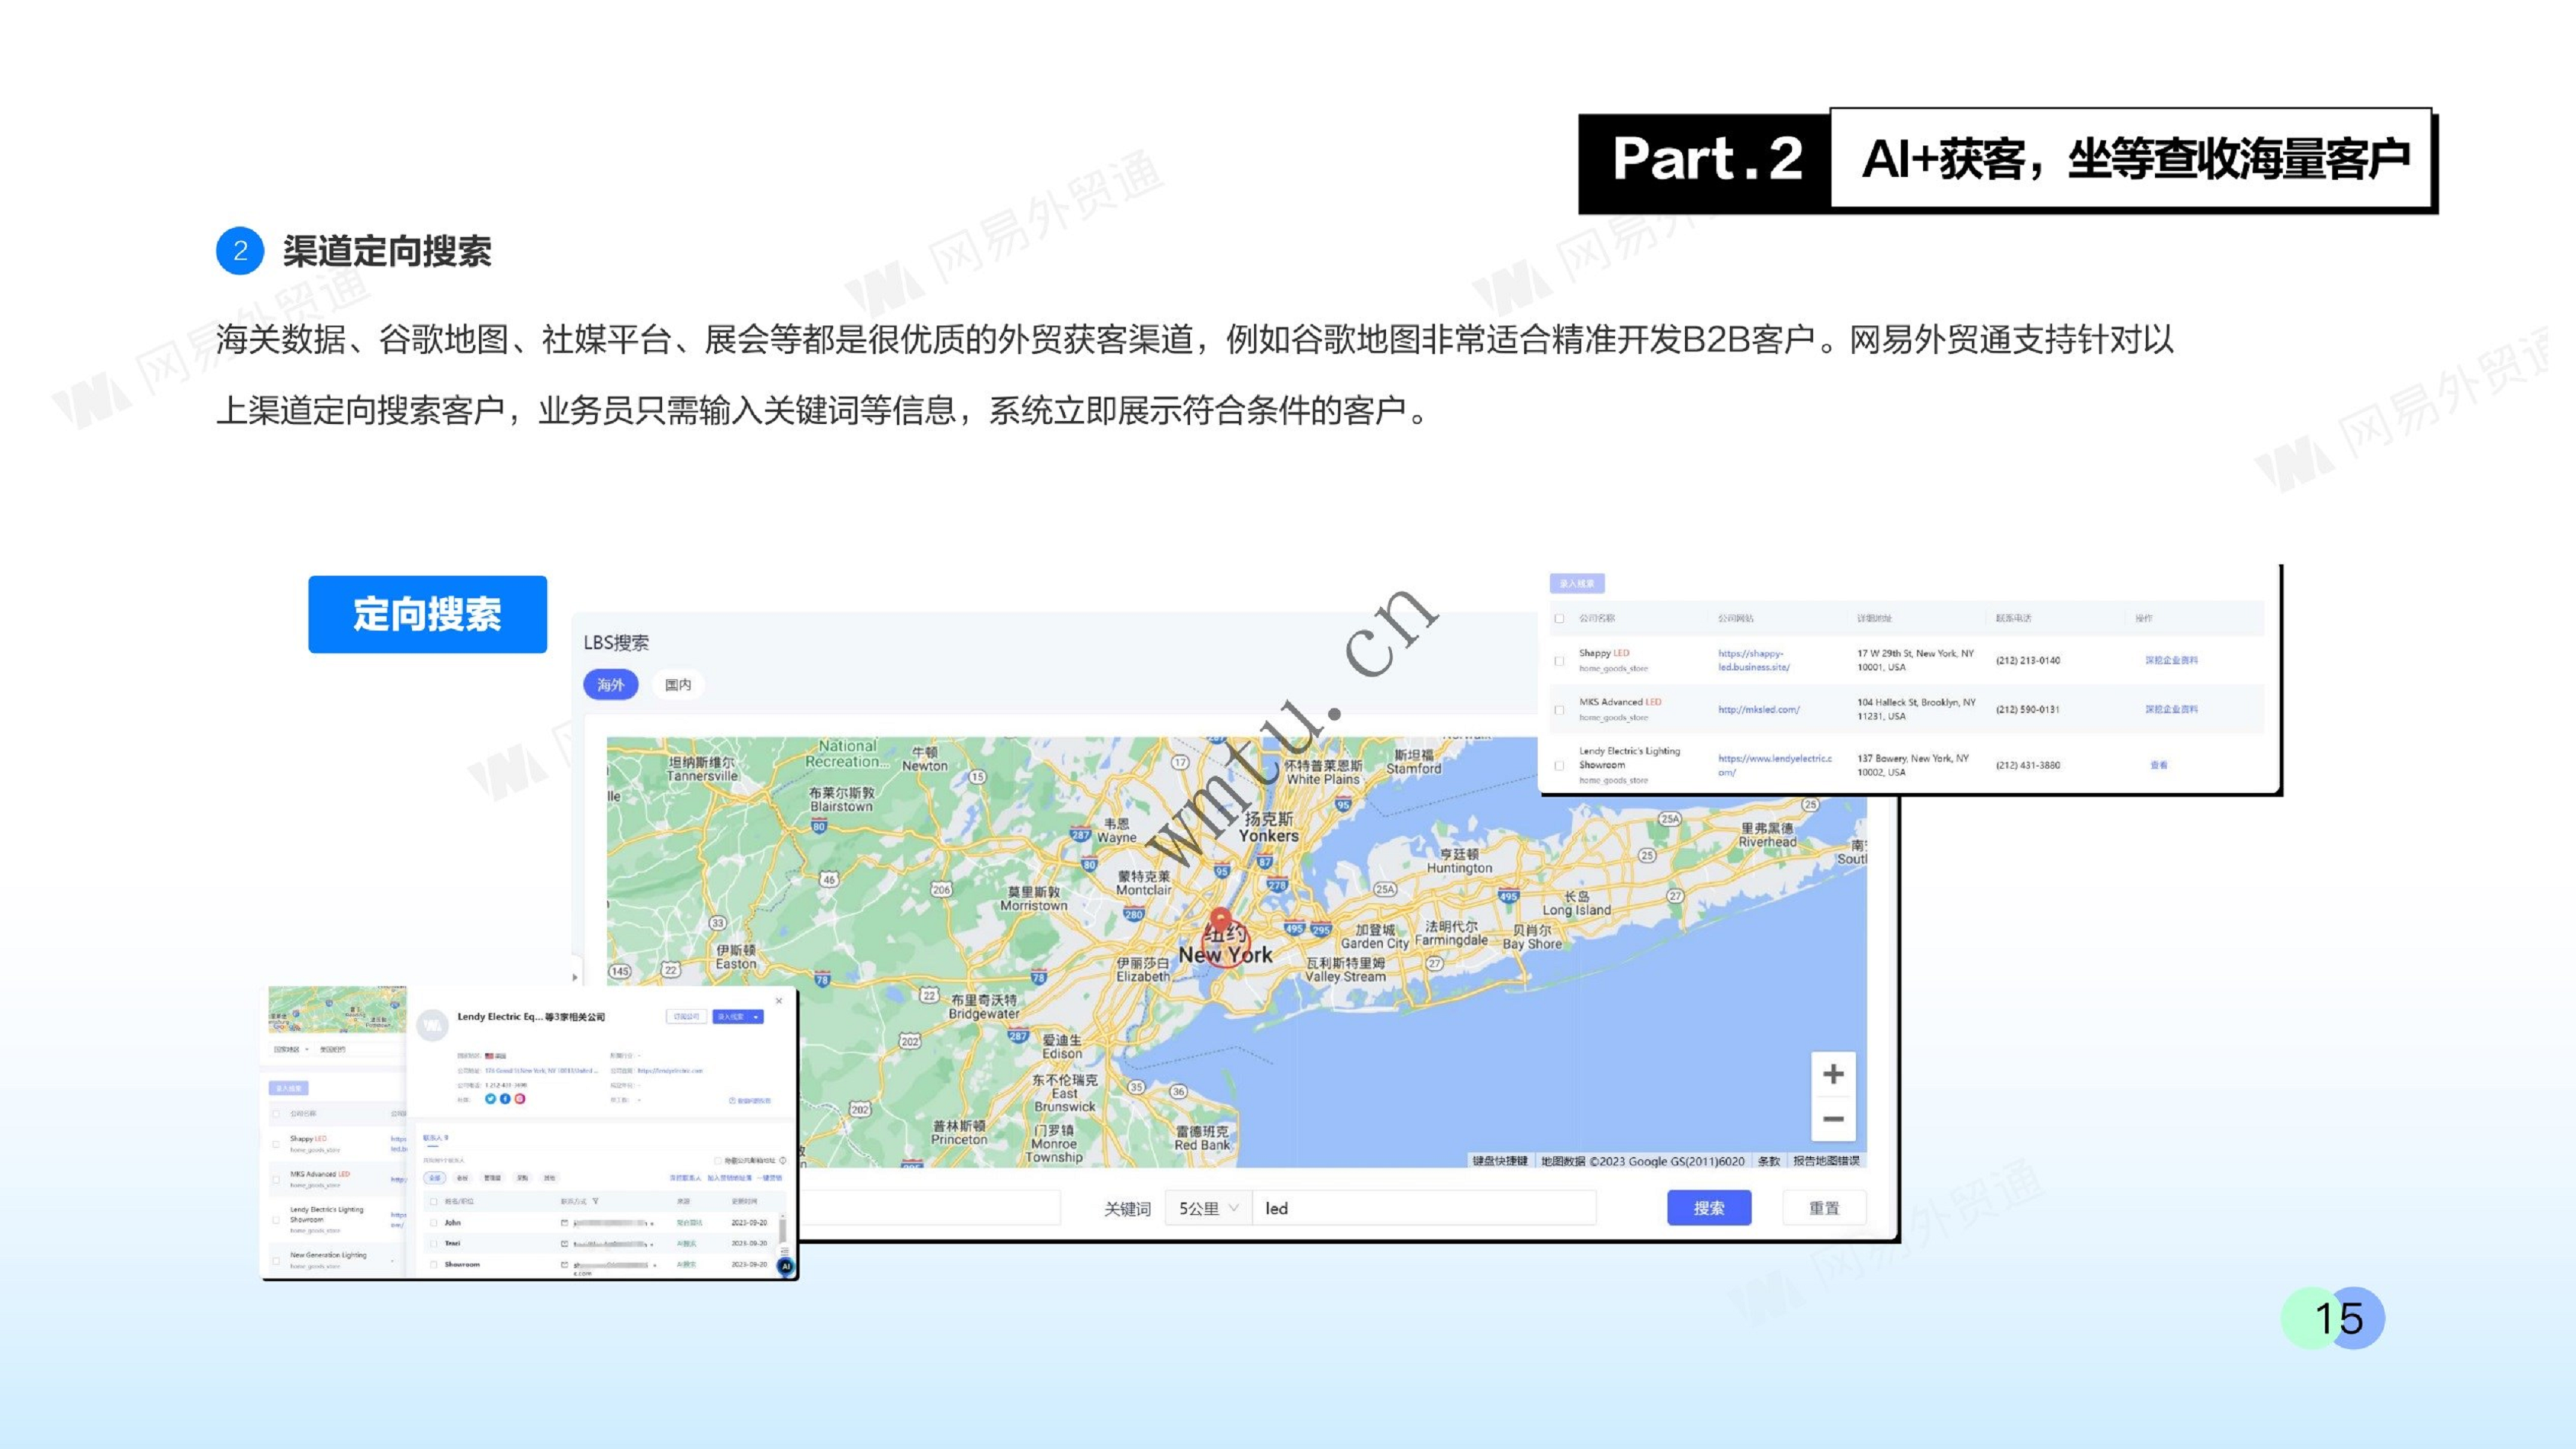The height and width of the screenshot is (1449, 2576).
Task: Zoom out of the map with the minus button
Action: click(x=1833, y=1119)
